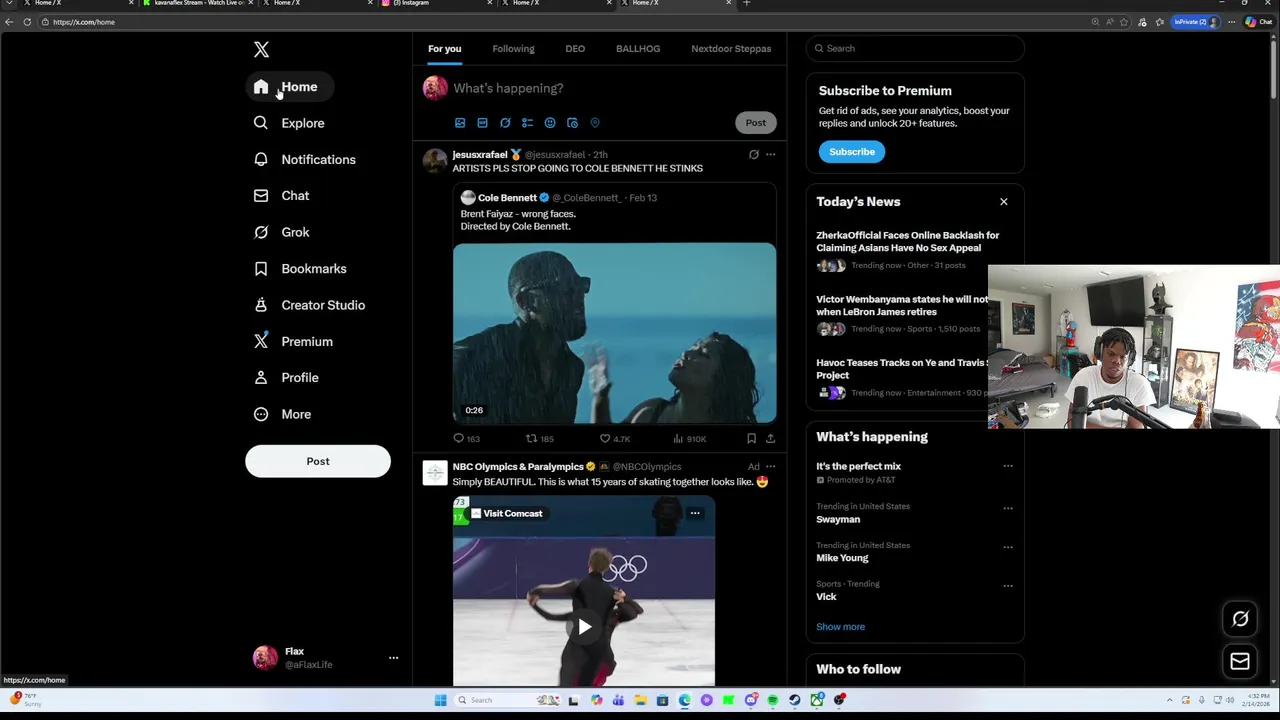Open account menu dots next to Flax
The width and height of the screenshot is (1280, 720).
click(x=393, y=658)
